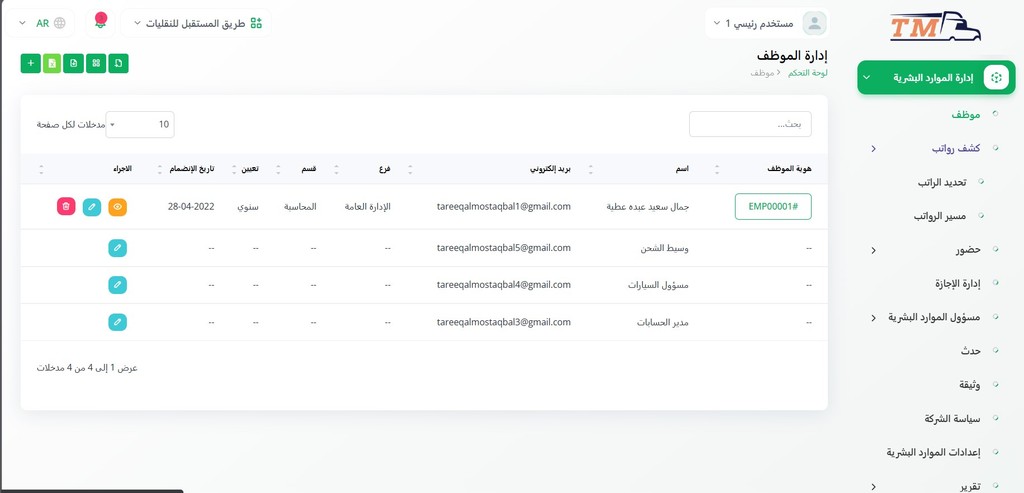Open وثيقة in the sidebar
1024x493 pixels.
969,385
